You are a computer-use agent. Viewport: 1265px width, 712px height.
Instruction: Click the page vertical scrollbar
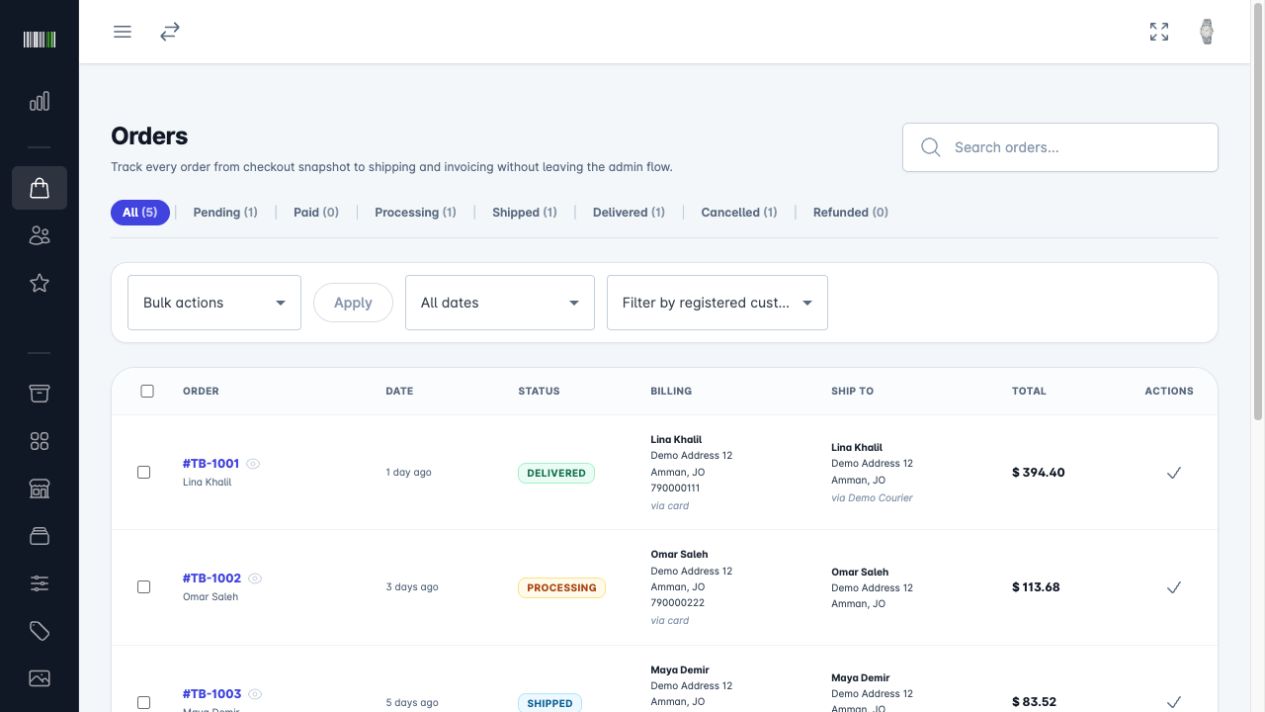(1258, 211)
